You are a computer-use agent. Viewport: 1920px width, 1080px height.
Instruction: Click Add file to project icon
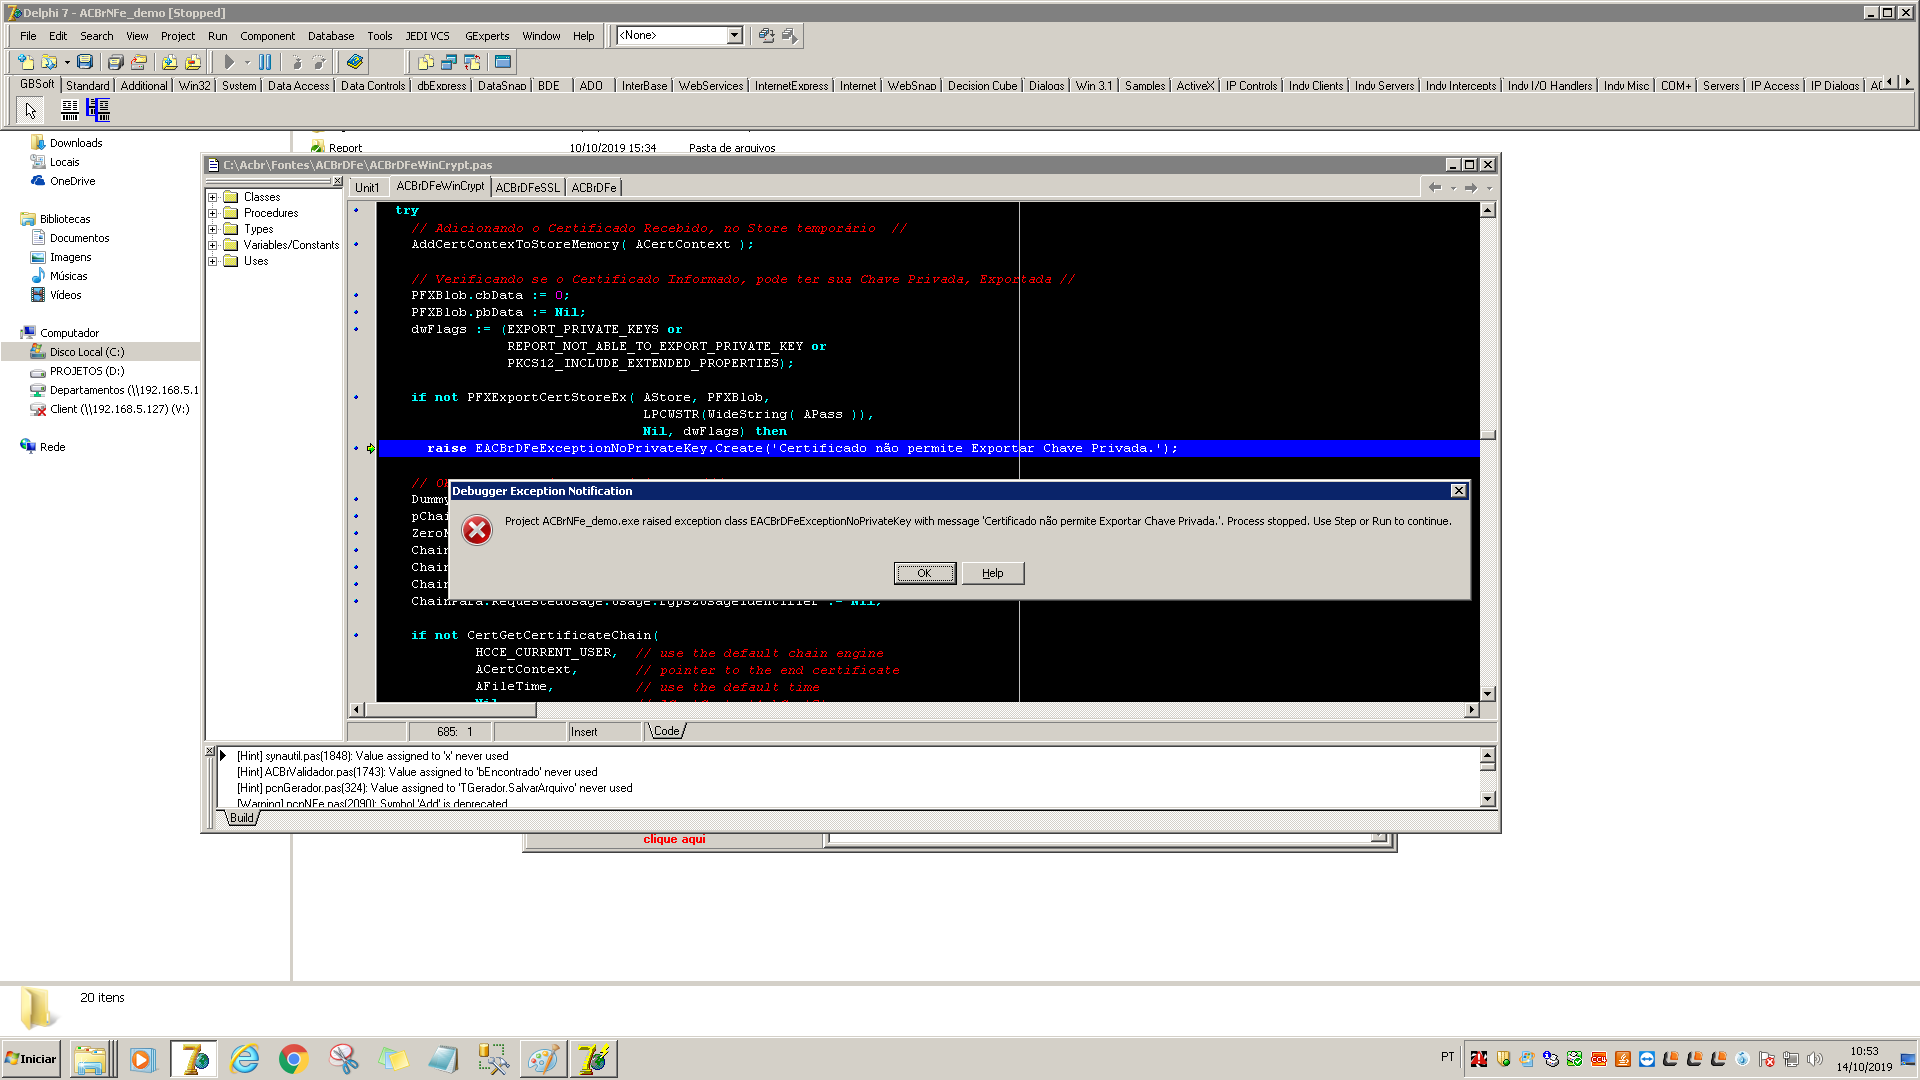pyautogui.click(x=170, y=62)
